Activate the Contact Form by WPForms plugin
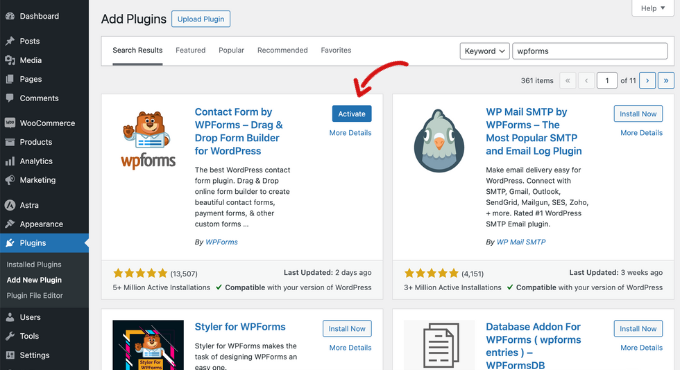This screenshot has width=680, height=370. point(352,114)
